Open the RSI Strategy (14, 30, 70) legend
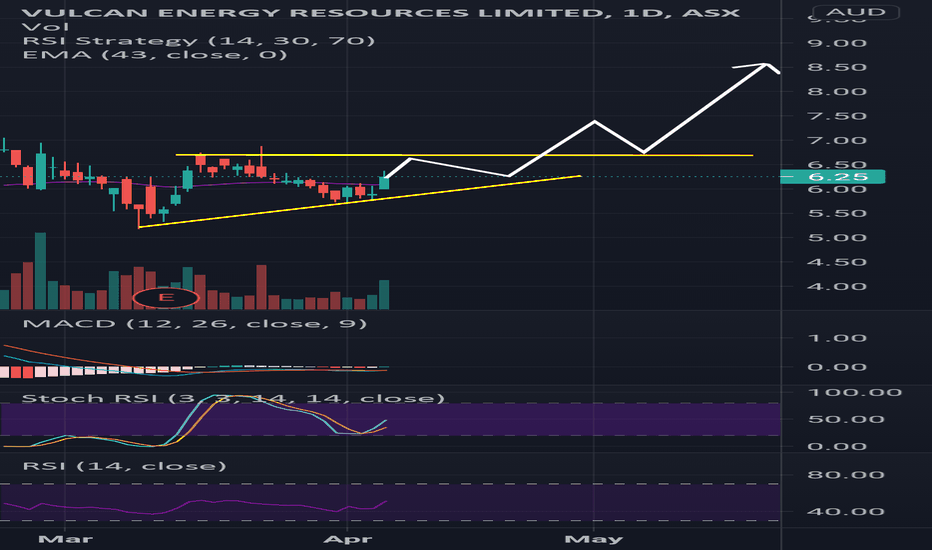 (x=199, y=40)
